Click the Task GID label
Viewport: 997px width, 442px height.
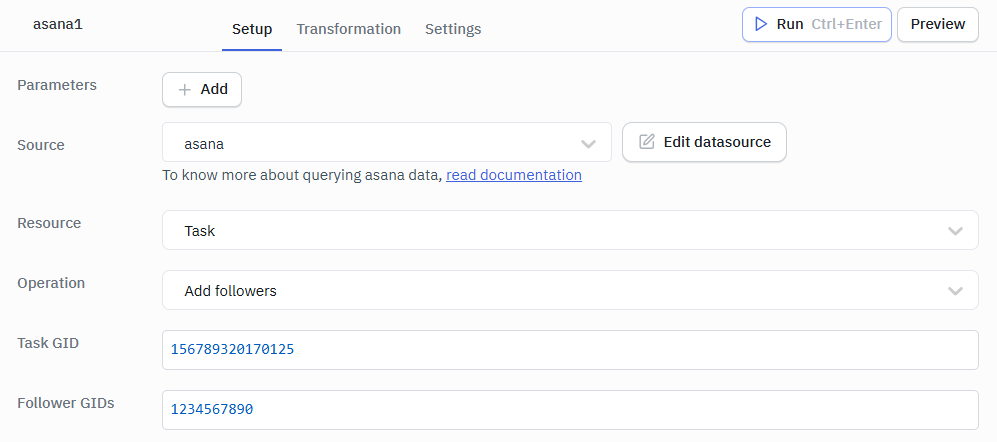48,343
